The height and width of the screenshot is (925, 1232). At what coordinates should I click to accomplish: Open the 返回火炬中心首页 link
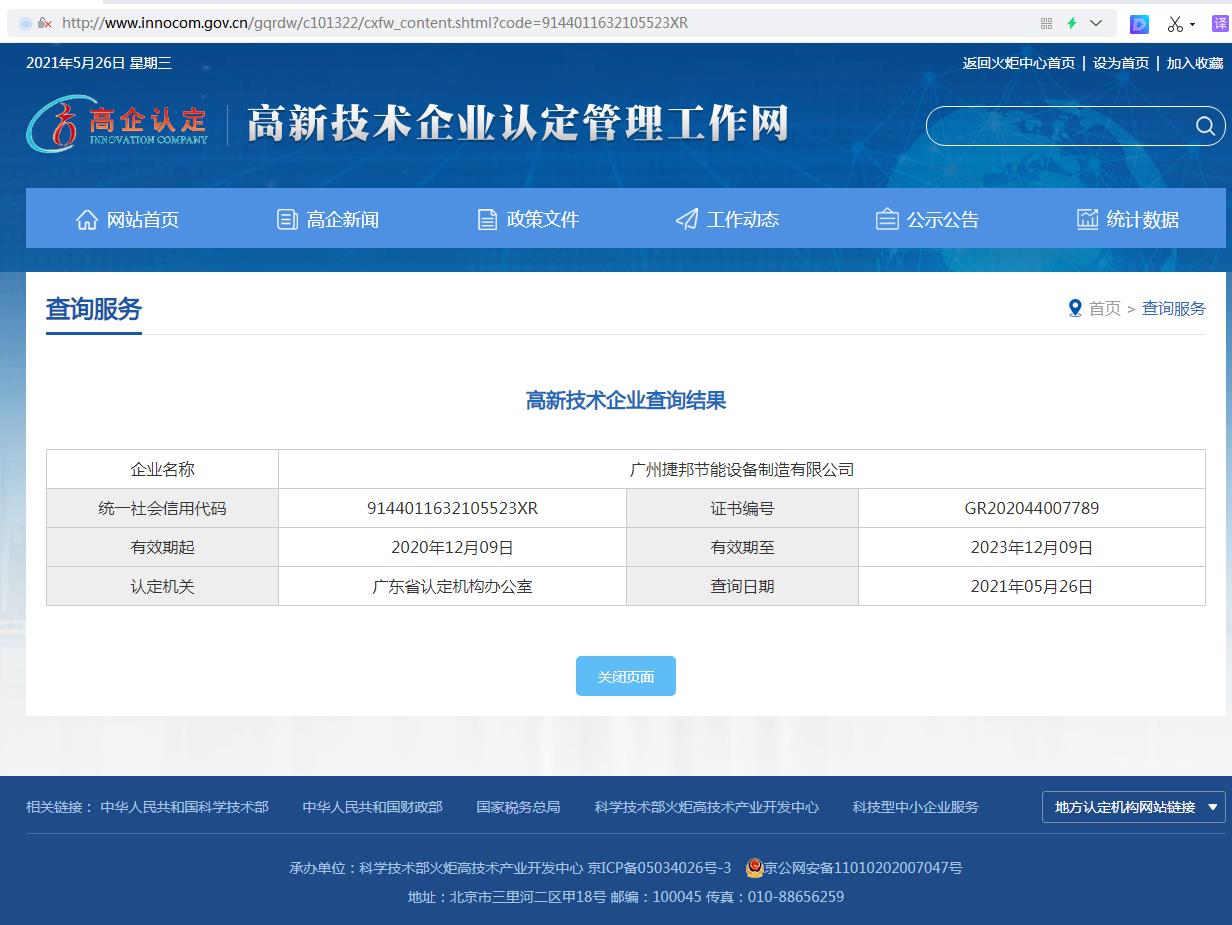tap(1018, 62)
